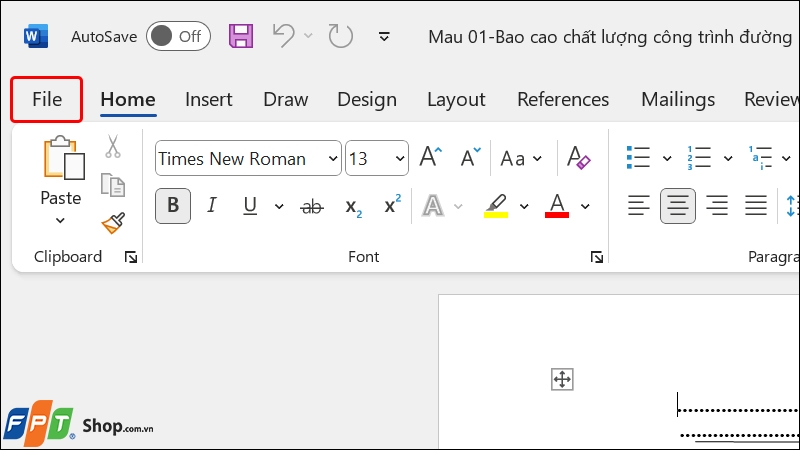Apply yellow text highlight color
The width and height of the screenshot is (800, 450).
point(495,206)
